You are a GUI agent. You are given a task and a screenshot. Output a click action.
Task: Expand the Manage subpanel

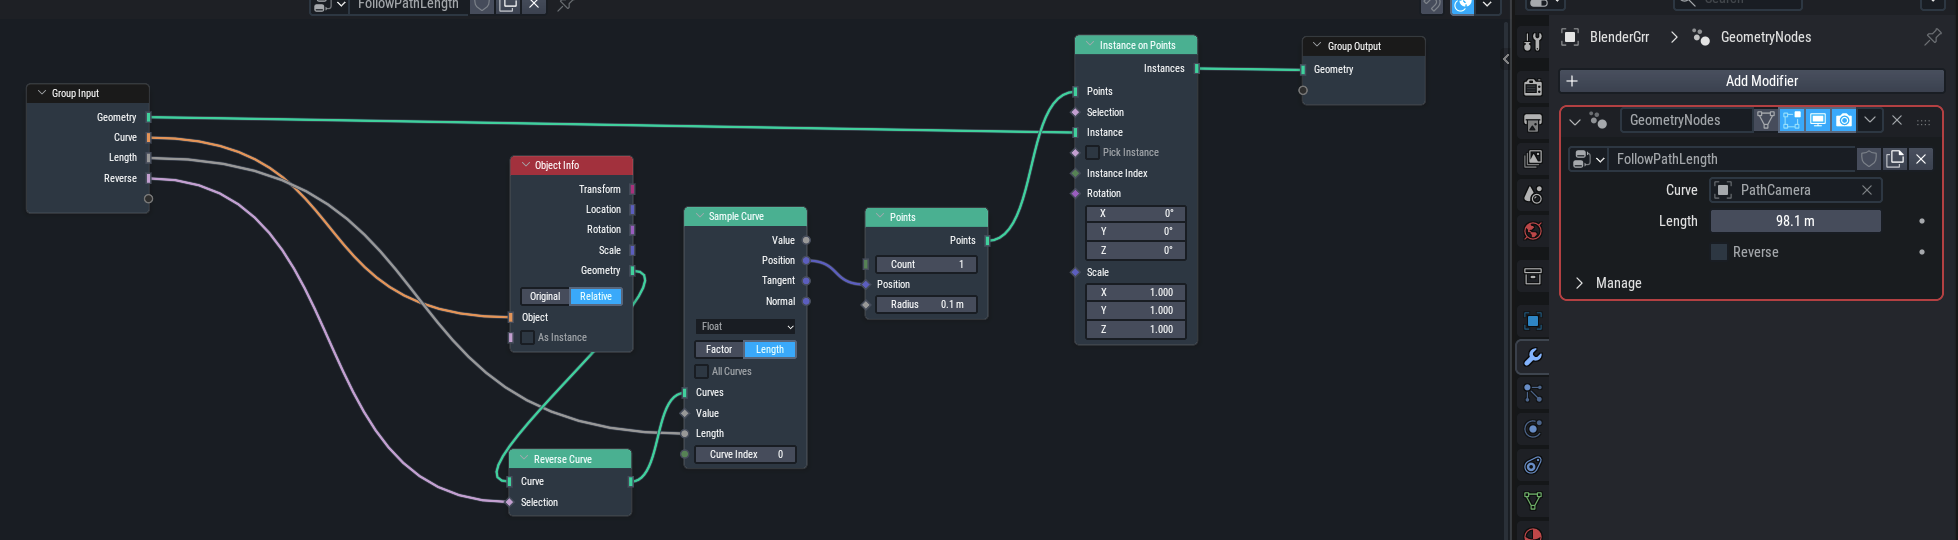[x=1580, y=283]
